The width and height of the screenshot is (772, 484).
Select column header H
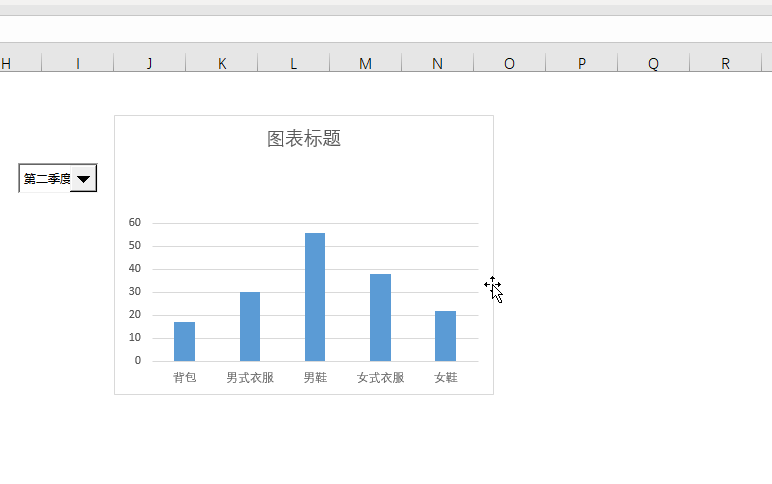pos(20,64)
